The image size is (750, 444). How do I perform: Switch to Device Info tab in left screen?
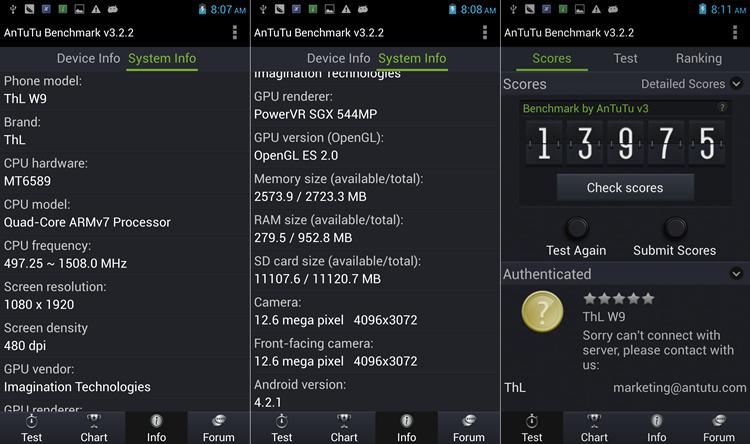tap(88, 58)
